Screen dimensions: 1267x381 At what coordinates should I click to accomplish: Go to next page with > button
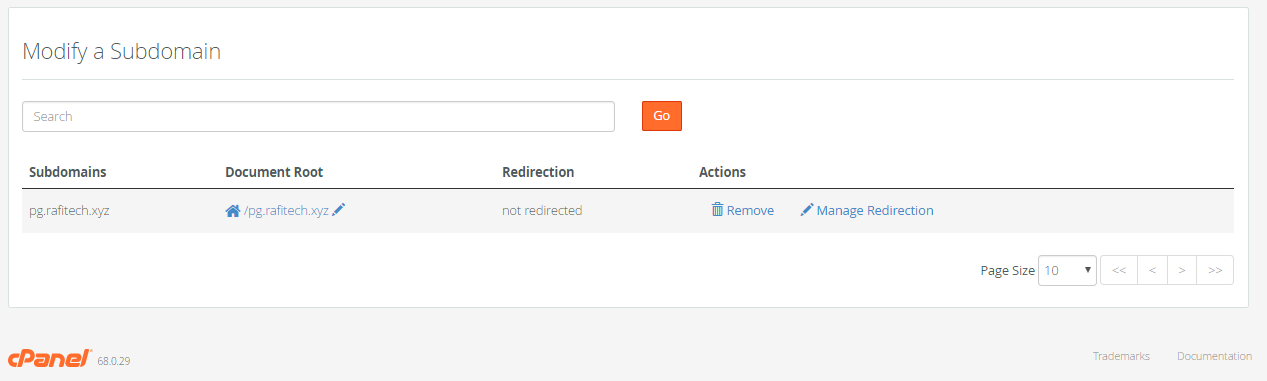(1182, 270)
